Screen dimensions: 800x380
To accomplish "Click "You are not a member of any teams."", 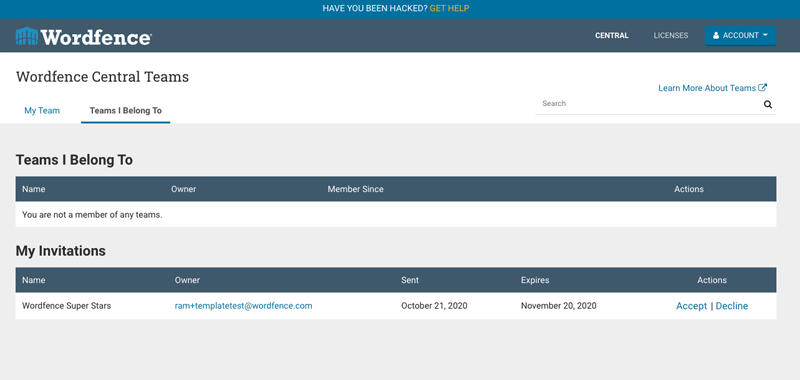I will click(x=92, y=215).
